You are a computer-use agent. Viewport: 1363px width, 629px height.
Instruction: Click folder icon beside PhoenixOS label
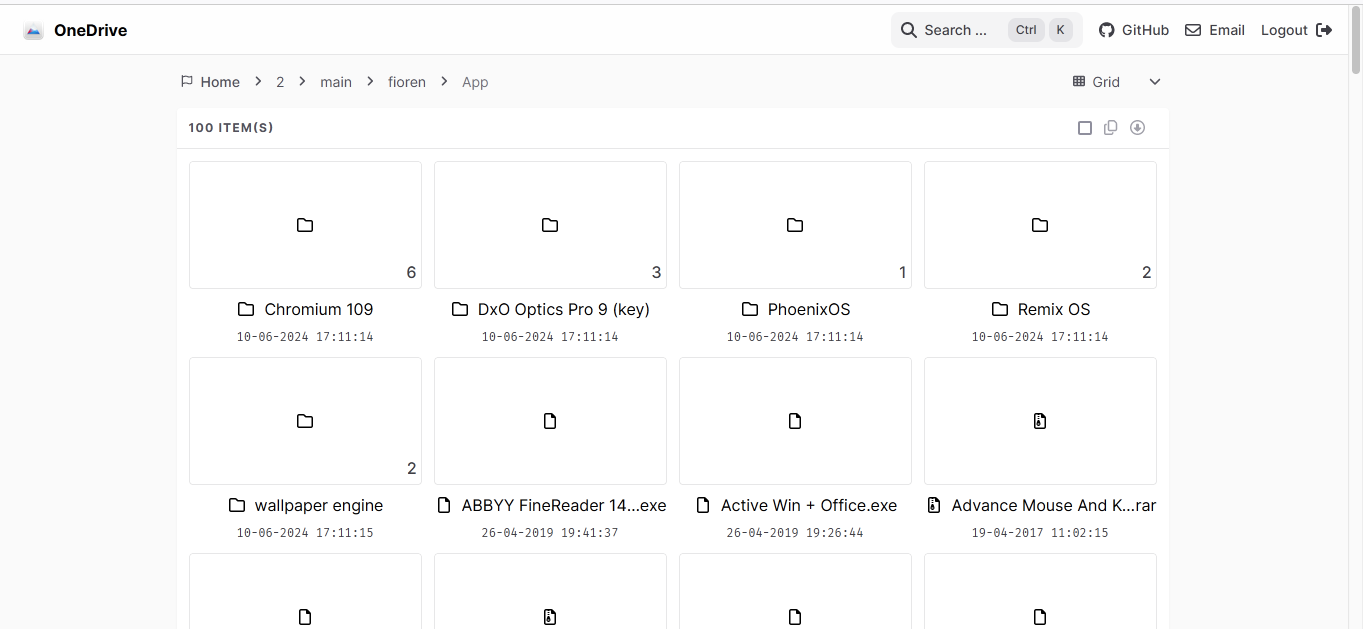tap(750, 309)
